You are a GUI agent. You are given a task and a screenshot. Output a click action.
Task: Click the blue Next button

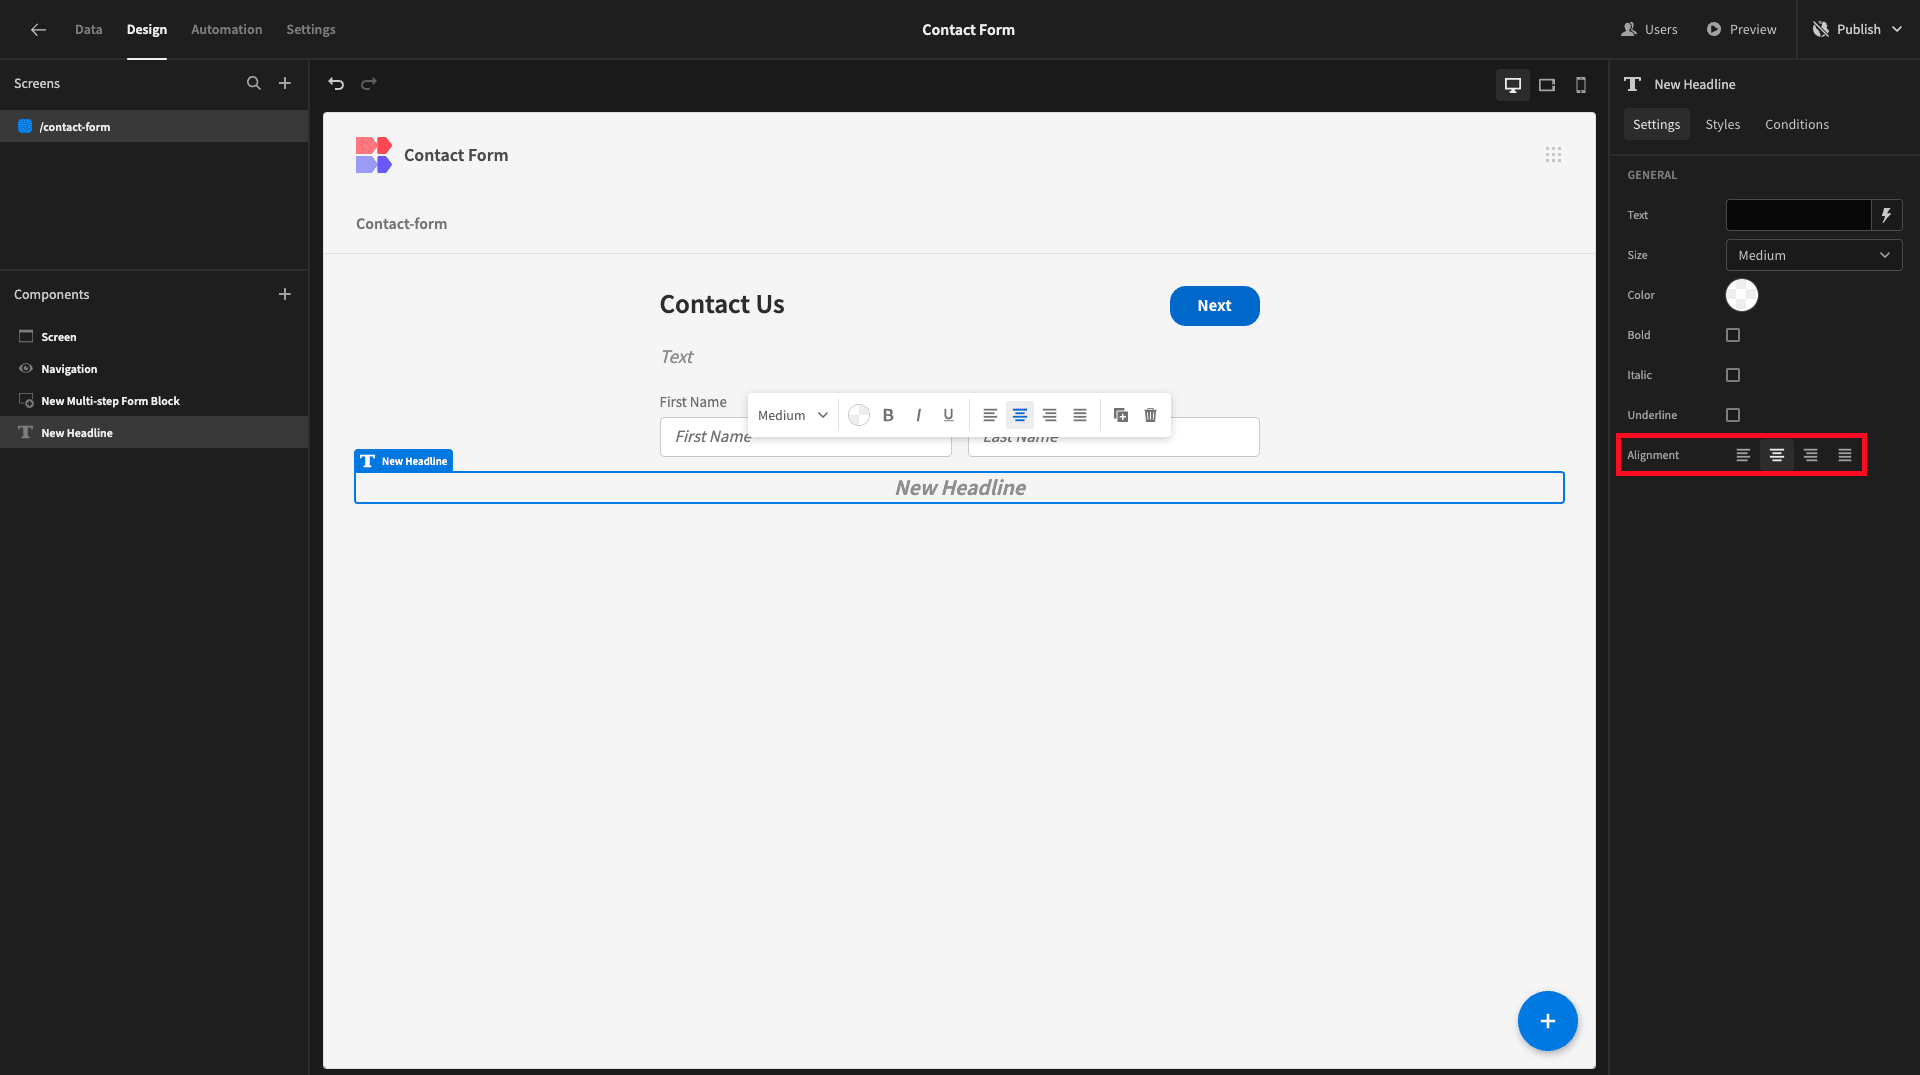(x=1215, y=306)
